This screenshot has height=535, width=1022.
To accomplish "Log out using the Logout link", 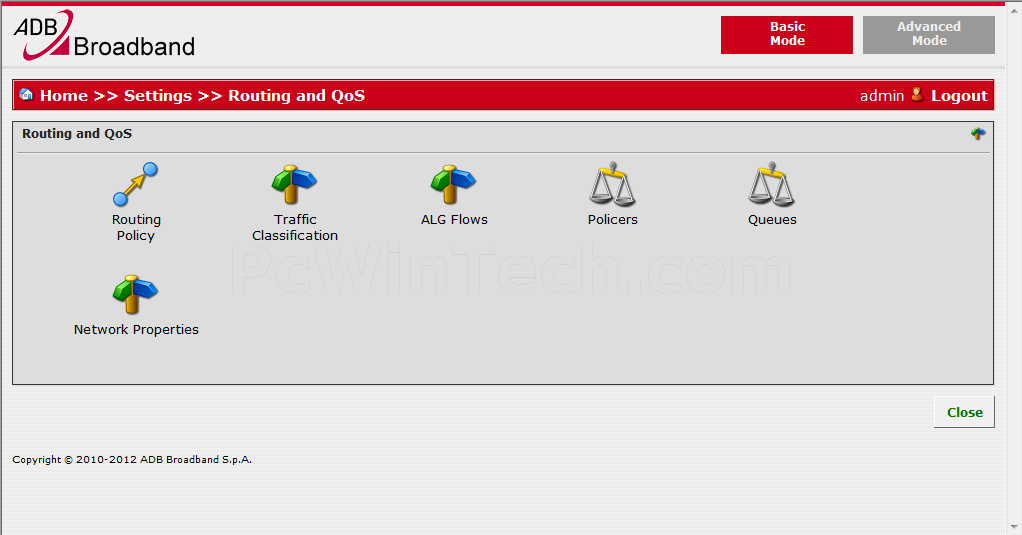I will [959, 96].
